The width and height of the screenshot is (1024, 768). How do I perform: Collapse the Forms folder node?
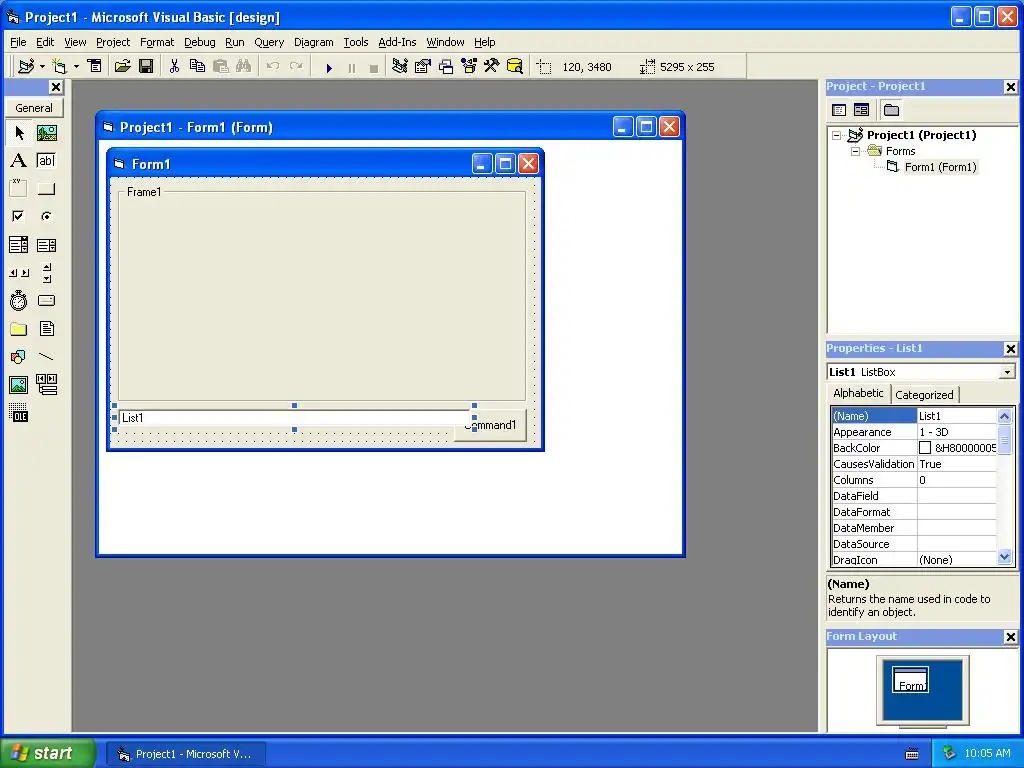855,151
